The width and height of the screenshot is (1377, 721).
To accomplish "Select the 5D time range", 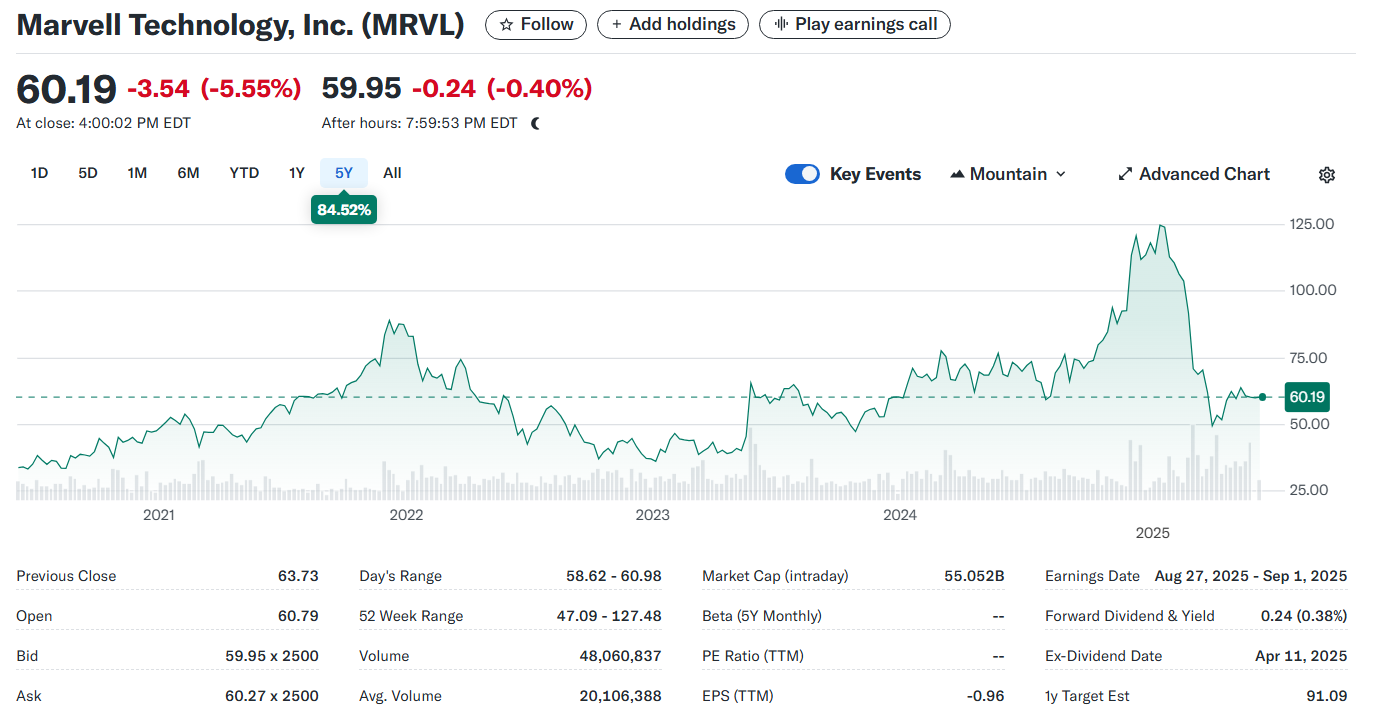I will point(88,173).
